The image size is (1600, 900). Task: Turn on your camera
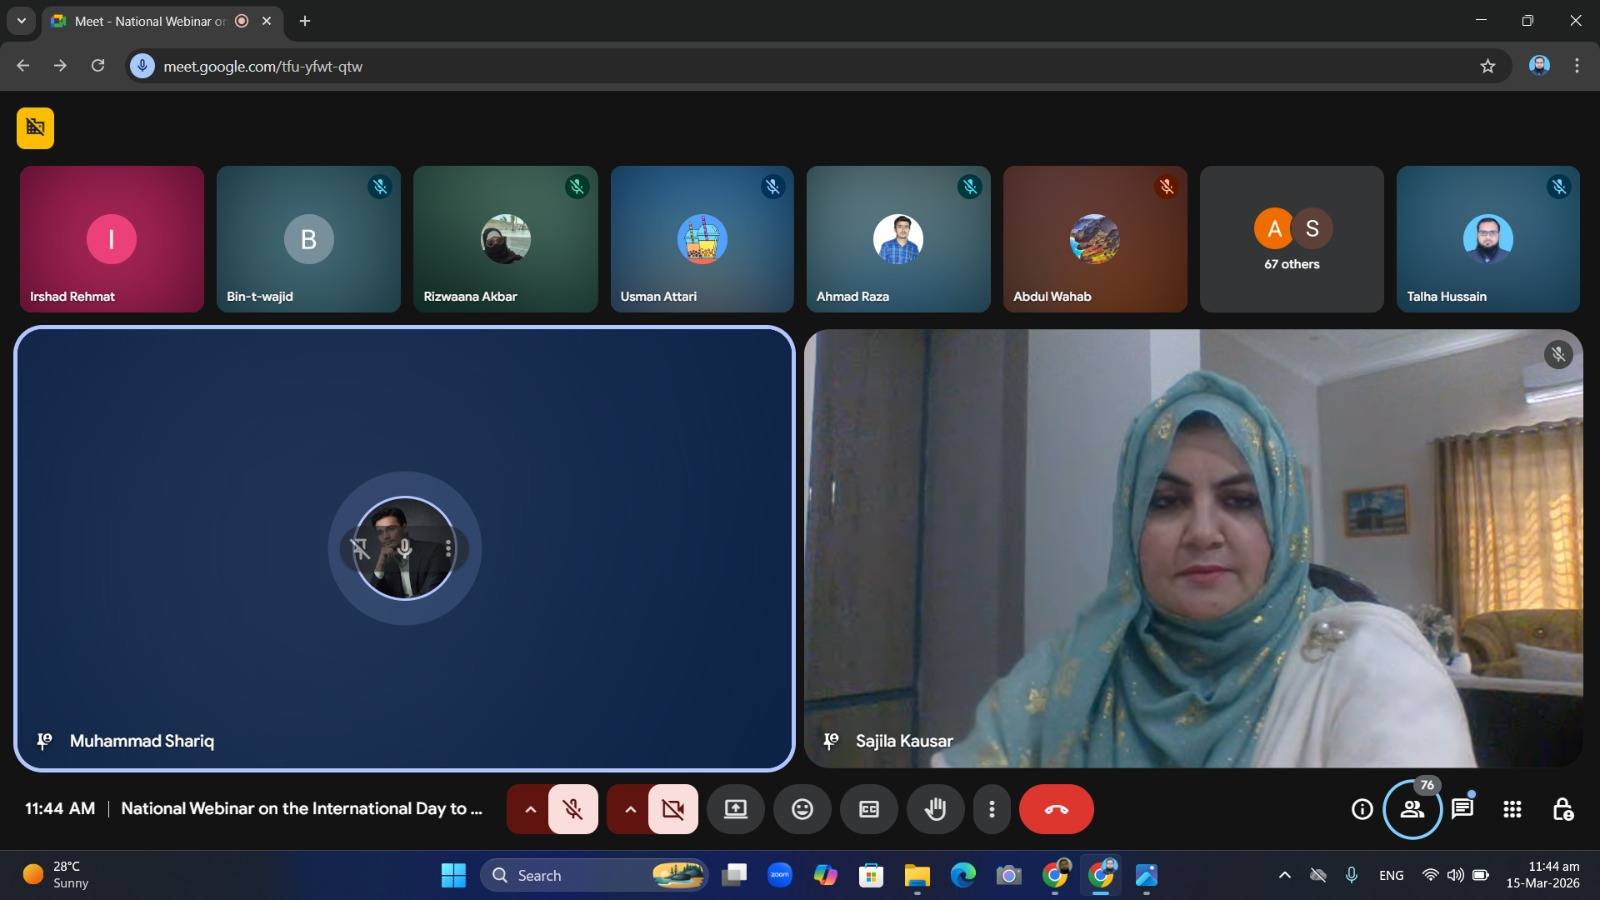click(x=673, y=809)
